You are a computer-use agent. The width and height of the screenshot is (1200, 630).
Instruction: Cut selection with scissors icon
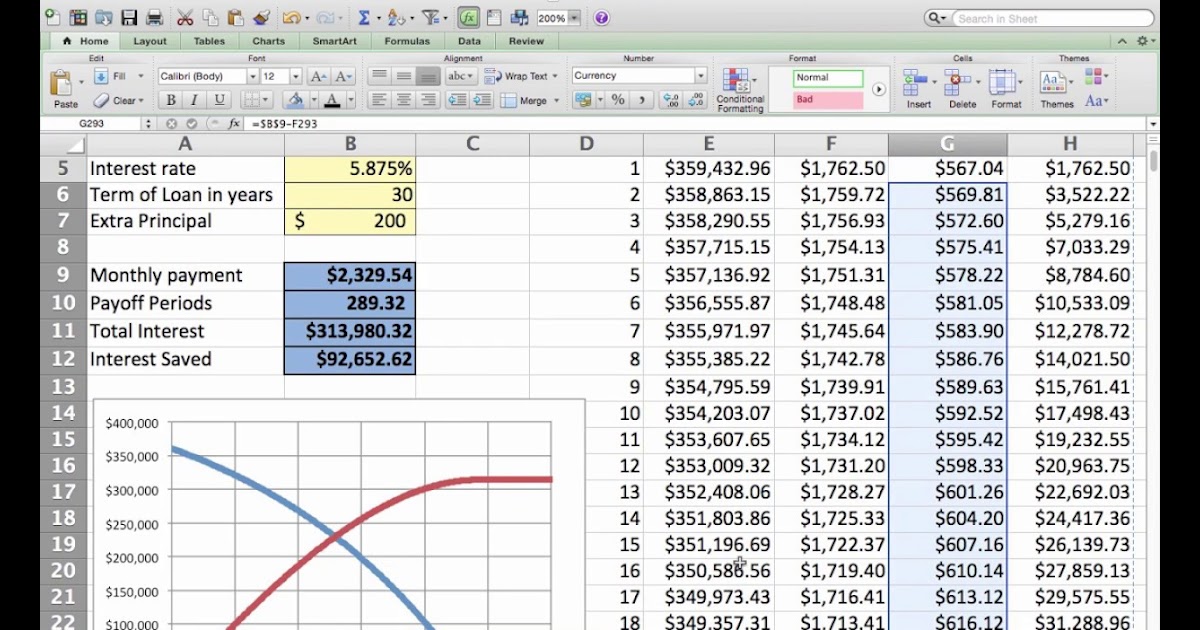pyautogui.click(x=185, y=17)
